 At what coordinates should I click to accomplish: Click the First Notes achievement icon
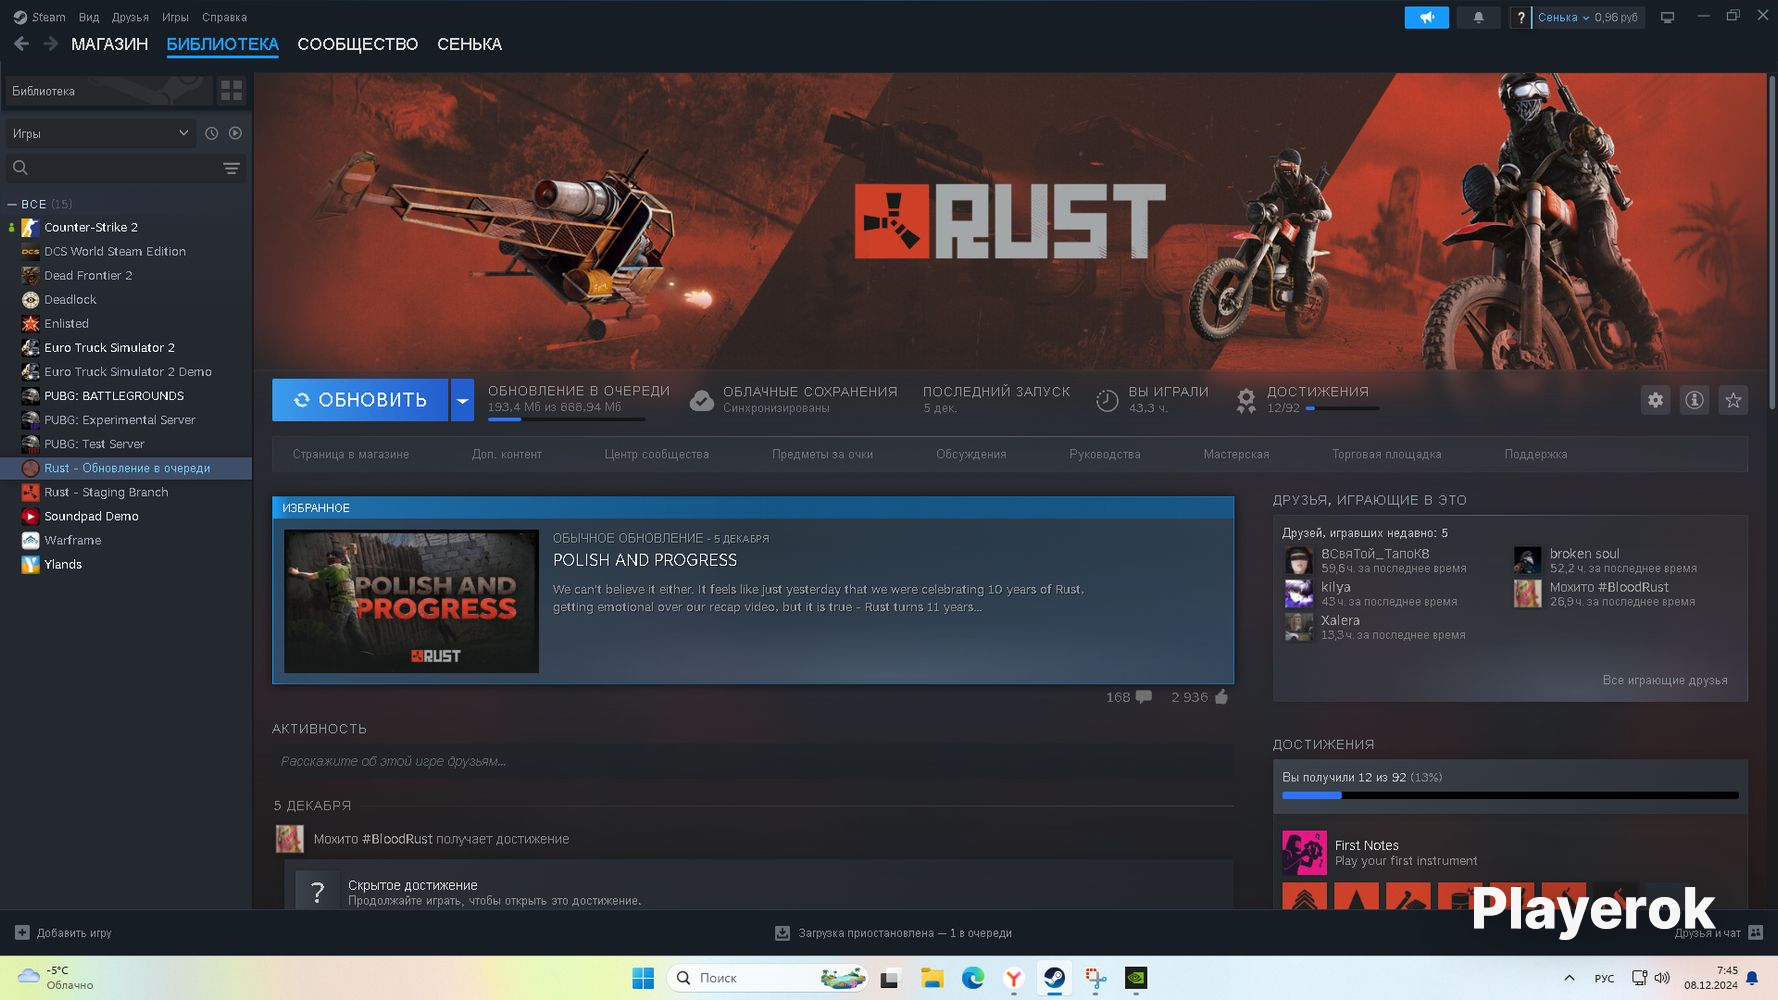(x=1304, y=853)
